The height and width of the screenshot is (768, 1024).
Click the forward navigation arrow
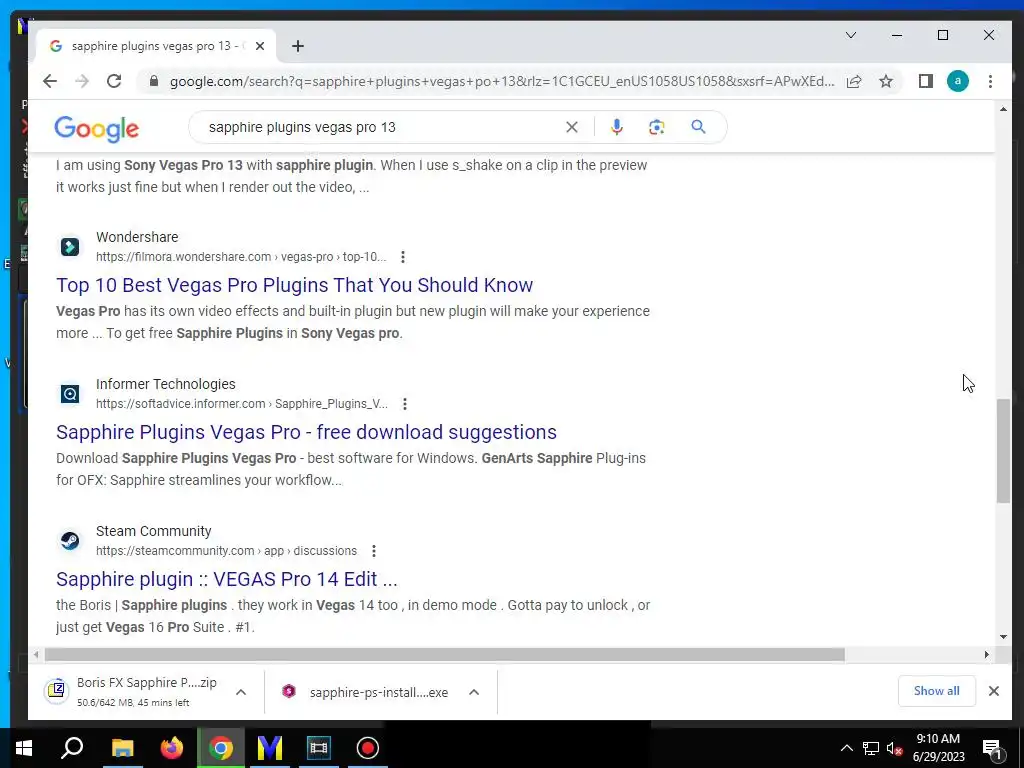click(x=82, y=81)
